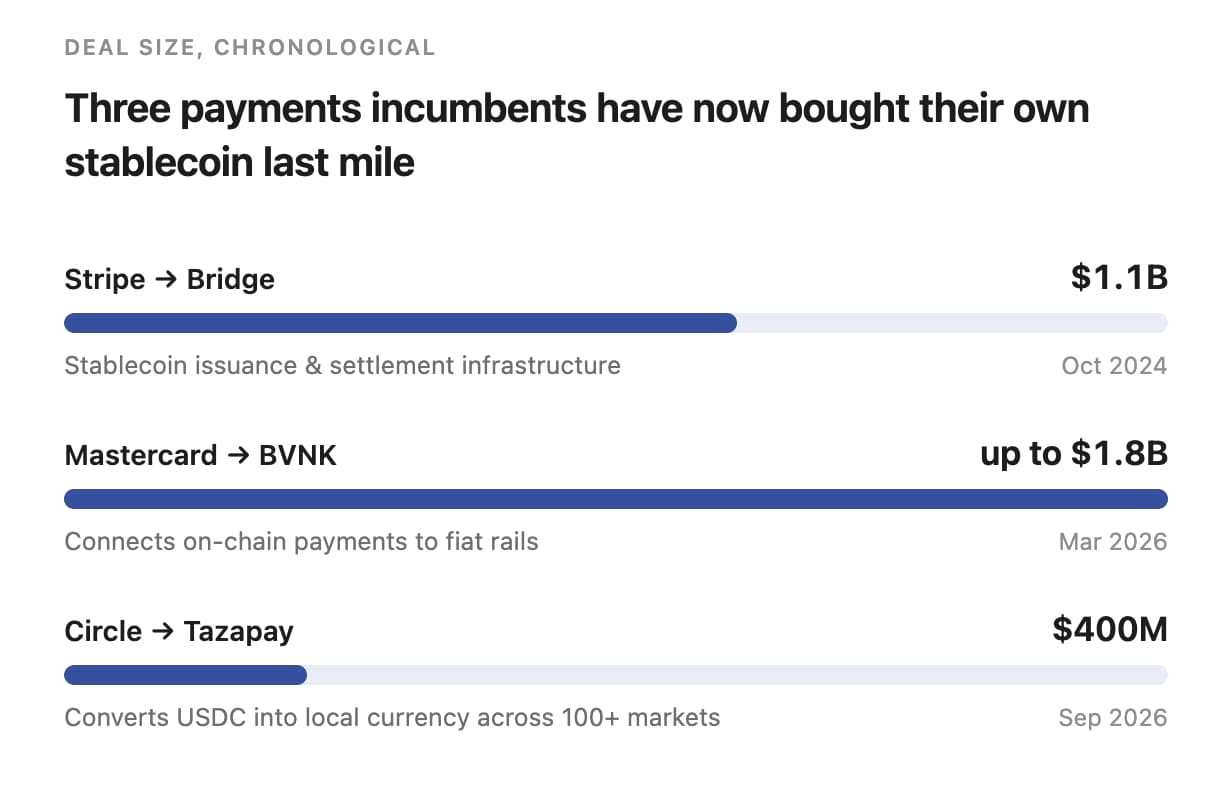Click the Mar 2026 date label

[1113, 542]
